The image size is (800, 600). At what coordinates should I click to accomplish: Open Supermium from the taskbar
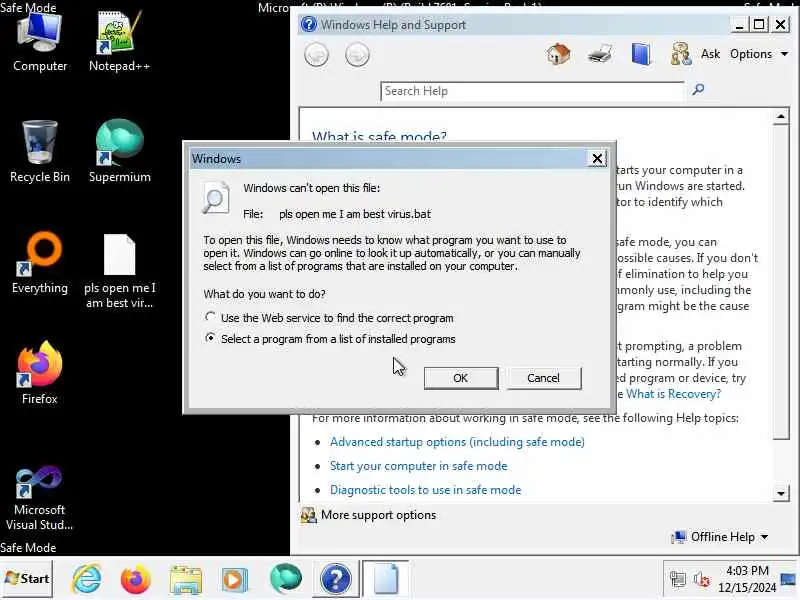pyautogui.click(x=286, y=579)
